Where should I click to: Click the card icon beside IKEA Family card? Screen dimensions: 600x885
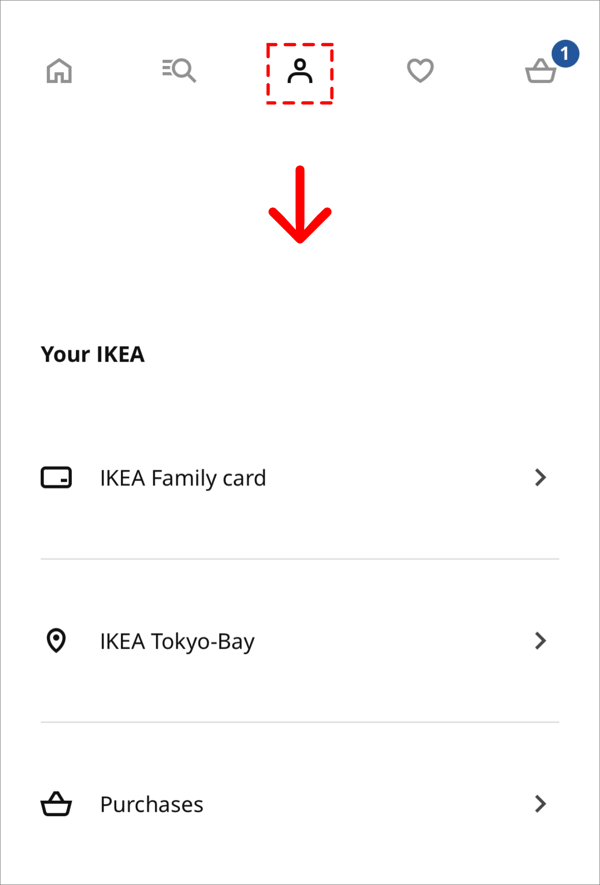(56, 477)
